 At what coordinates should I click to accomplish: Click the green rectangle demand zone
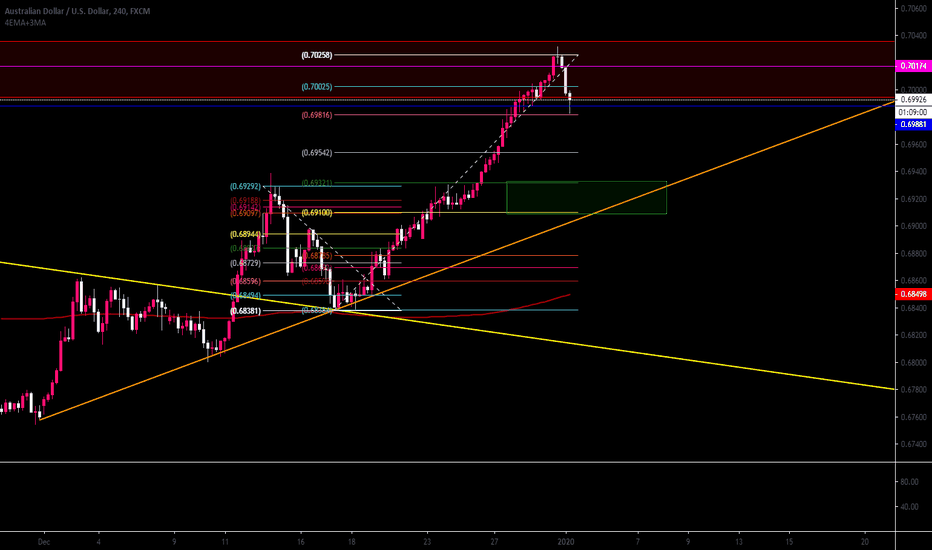pyautogui.click(x=586, y=197)
